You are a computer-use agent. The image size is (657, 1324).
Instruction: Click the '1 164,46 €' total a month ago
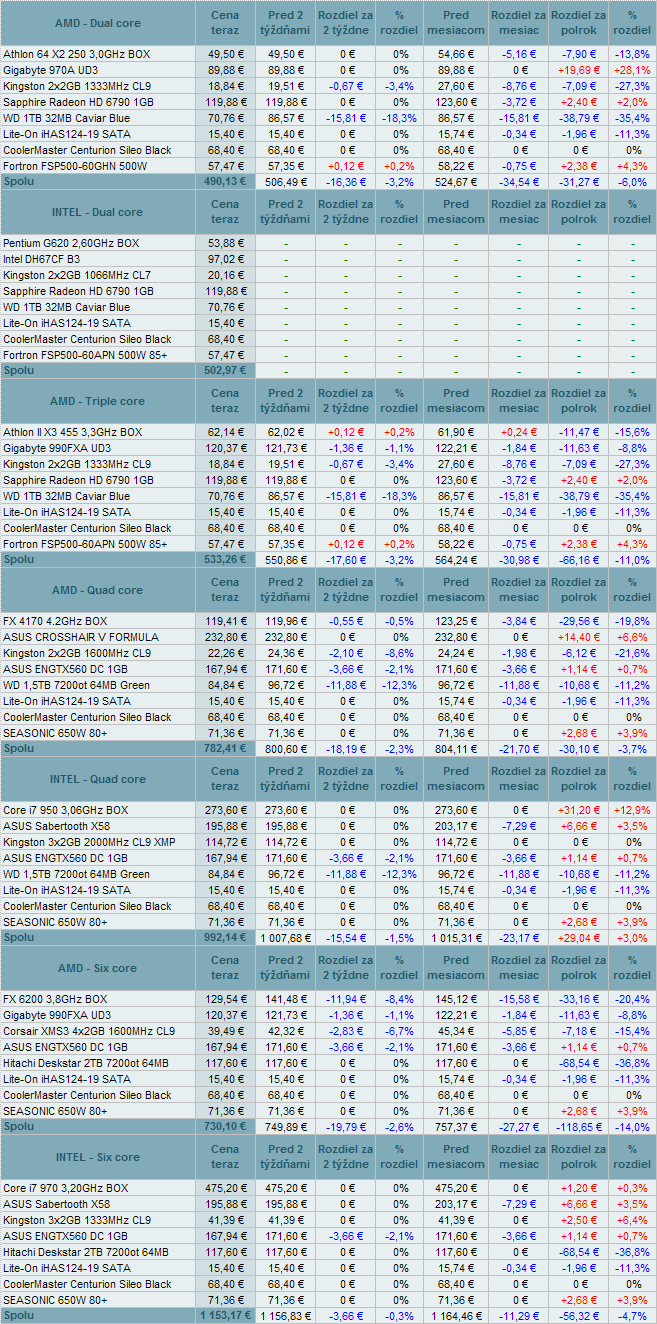point(456,1315)
